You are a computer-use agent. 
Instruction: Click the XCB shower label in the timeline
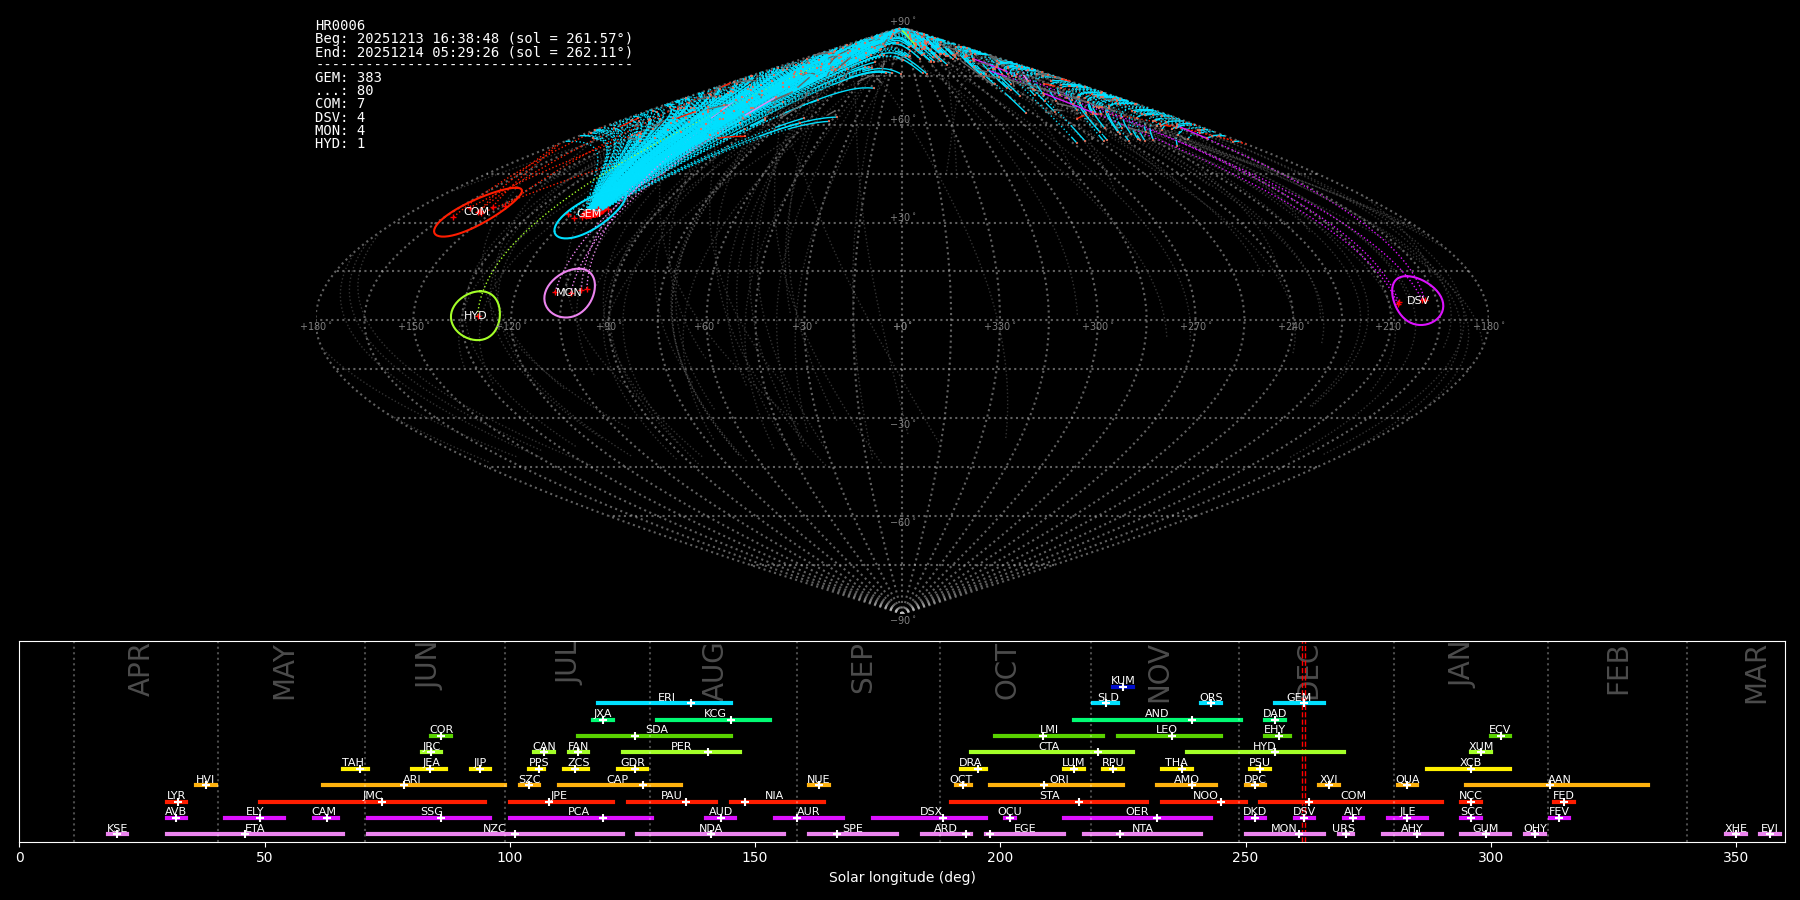(x=1470, y=763)
